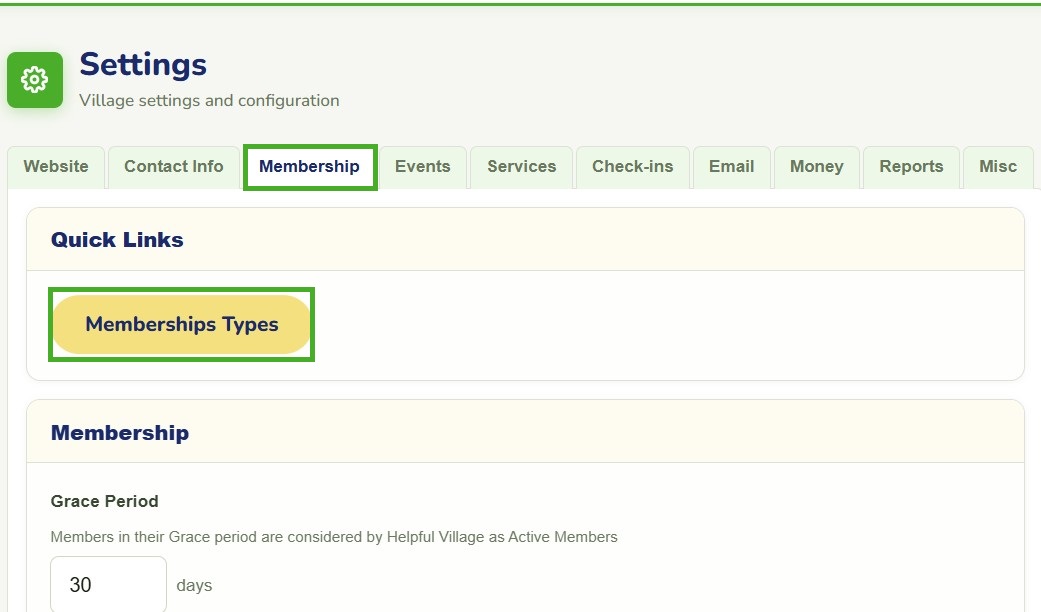Open the Email settings tab
This screenshot has height=612, width=1041.
(732, 167)
